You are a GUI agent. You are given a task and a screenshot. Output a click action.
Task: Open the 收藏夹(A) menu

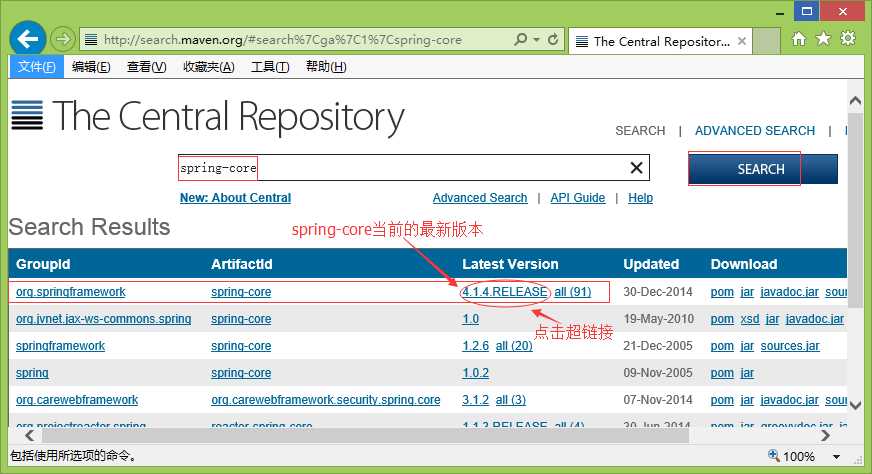click(x=209, y=67)
